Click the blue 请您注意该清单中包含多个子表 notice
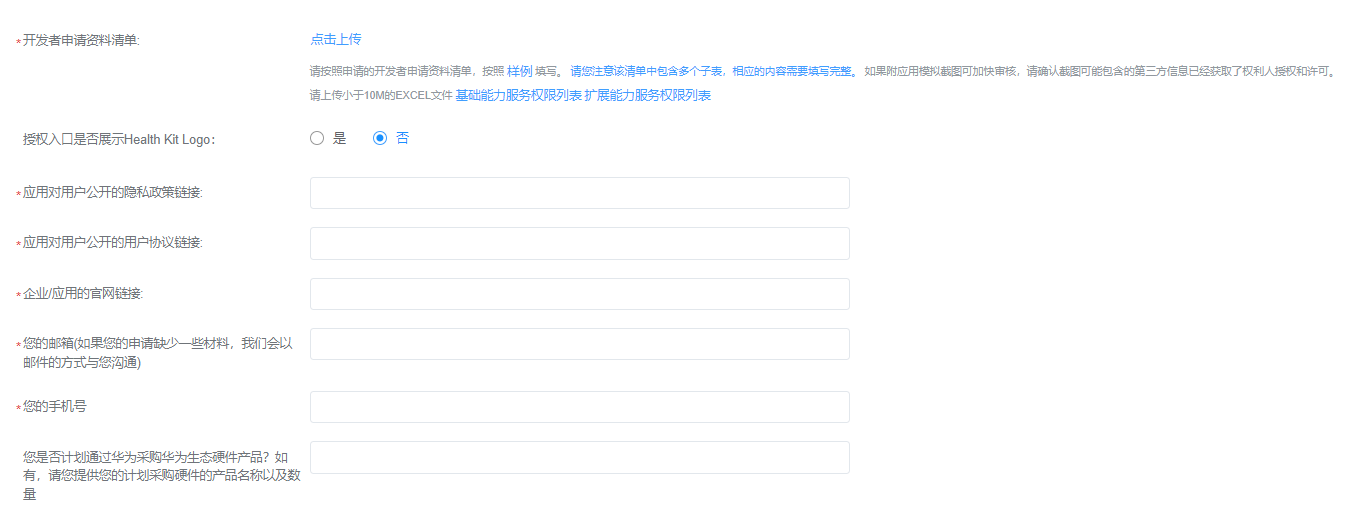The height and width of the screenshot is (520, 1363). pyautogui.click(x=712, y=71)
